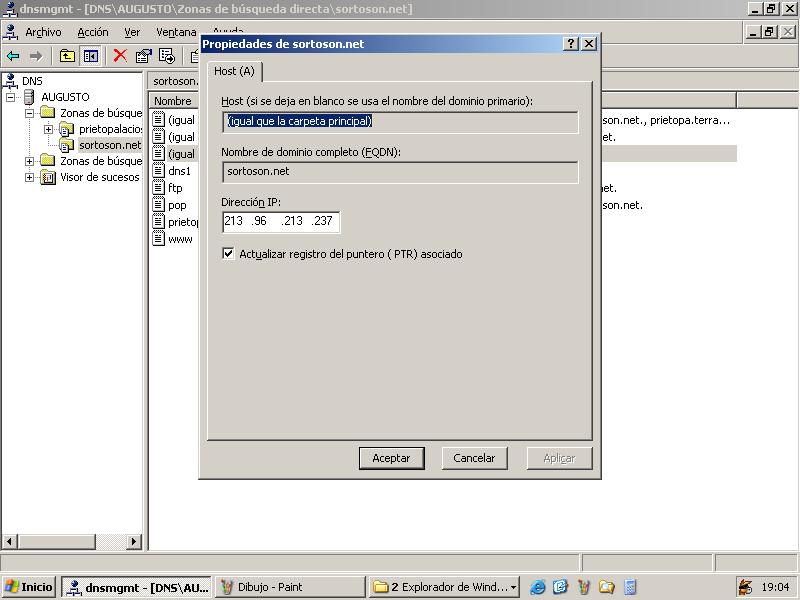This screenshot has width=800, height=600.
Task: Click the Dirección IP address field
Action: coord(281,221)
